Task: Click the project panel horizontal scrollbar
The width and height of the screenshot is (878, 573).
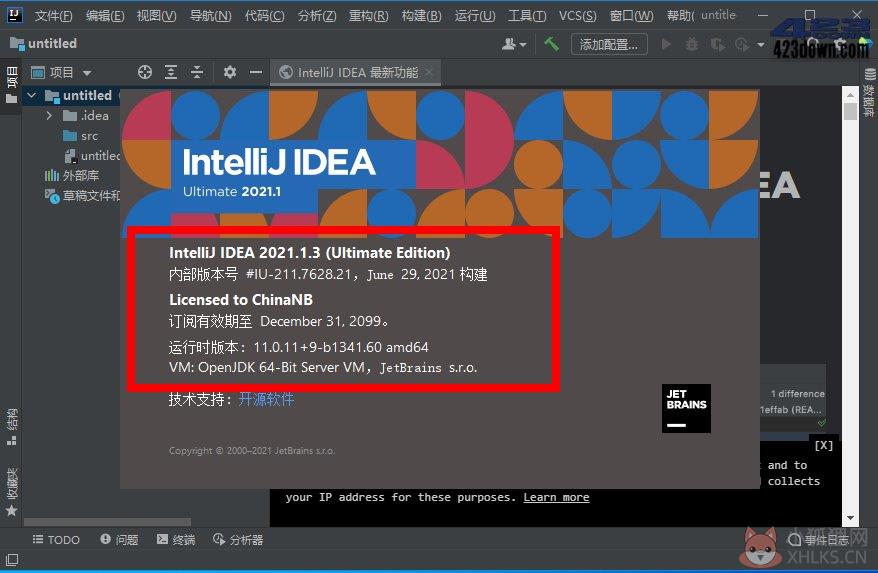Action: (107, 521)
